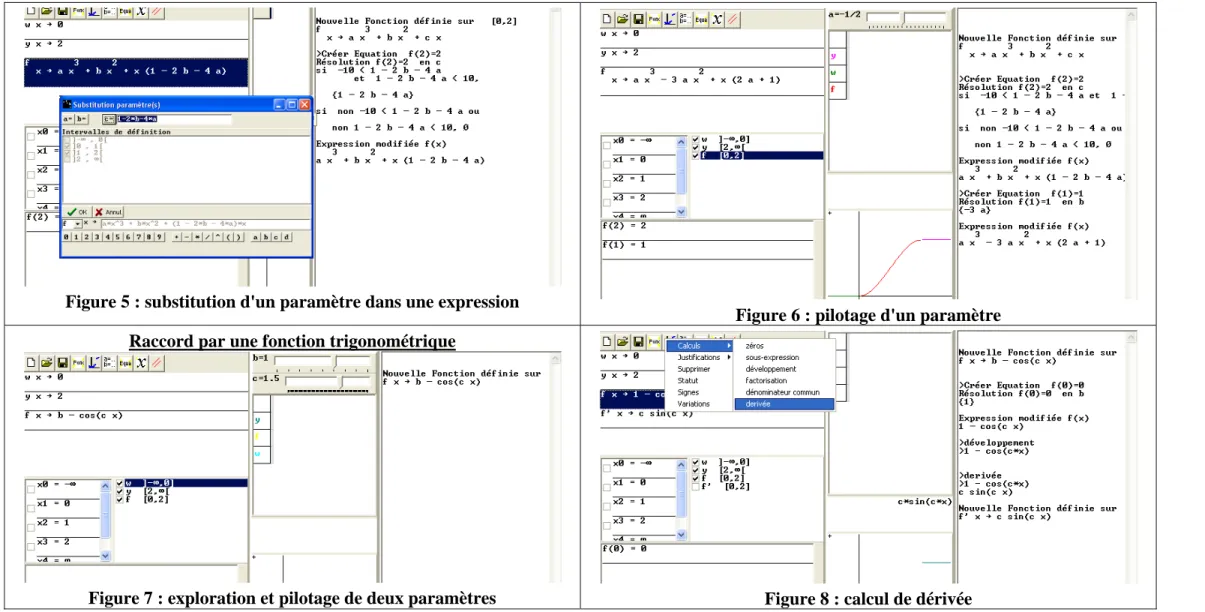This screenshot has height=612, width=1205.
Task: Tick x0 = -∞ checkbox in Figure 6
Action: pos(607,146)
